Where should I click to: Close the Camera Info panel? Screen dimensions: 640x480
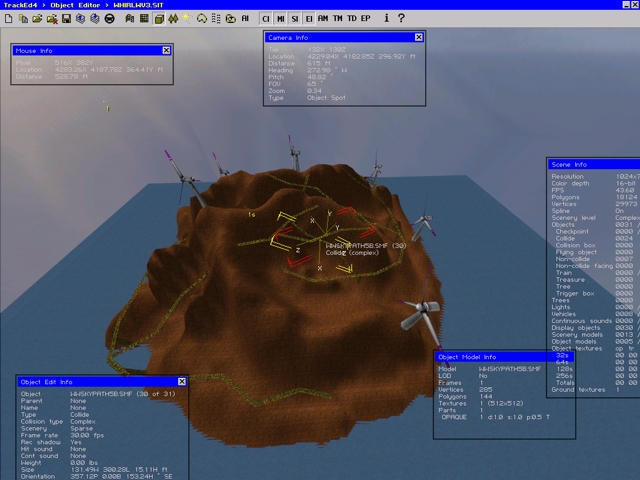tap(419, 37)
